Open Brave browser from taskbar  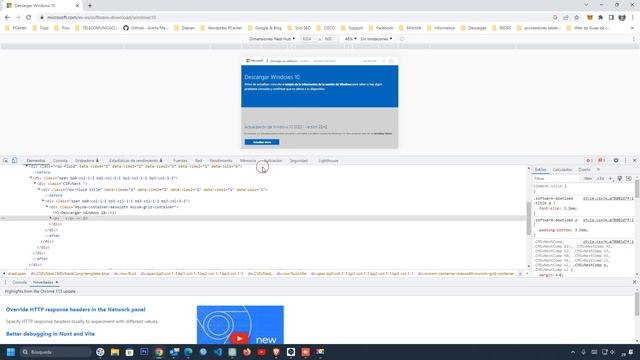[276, 352]
